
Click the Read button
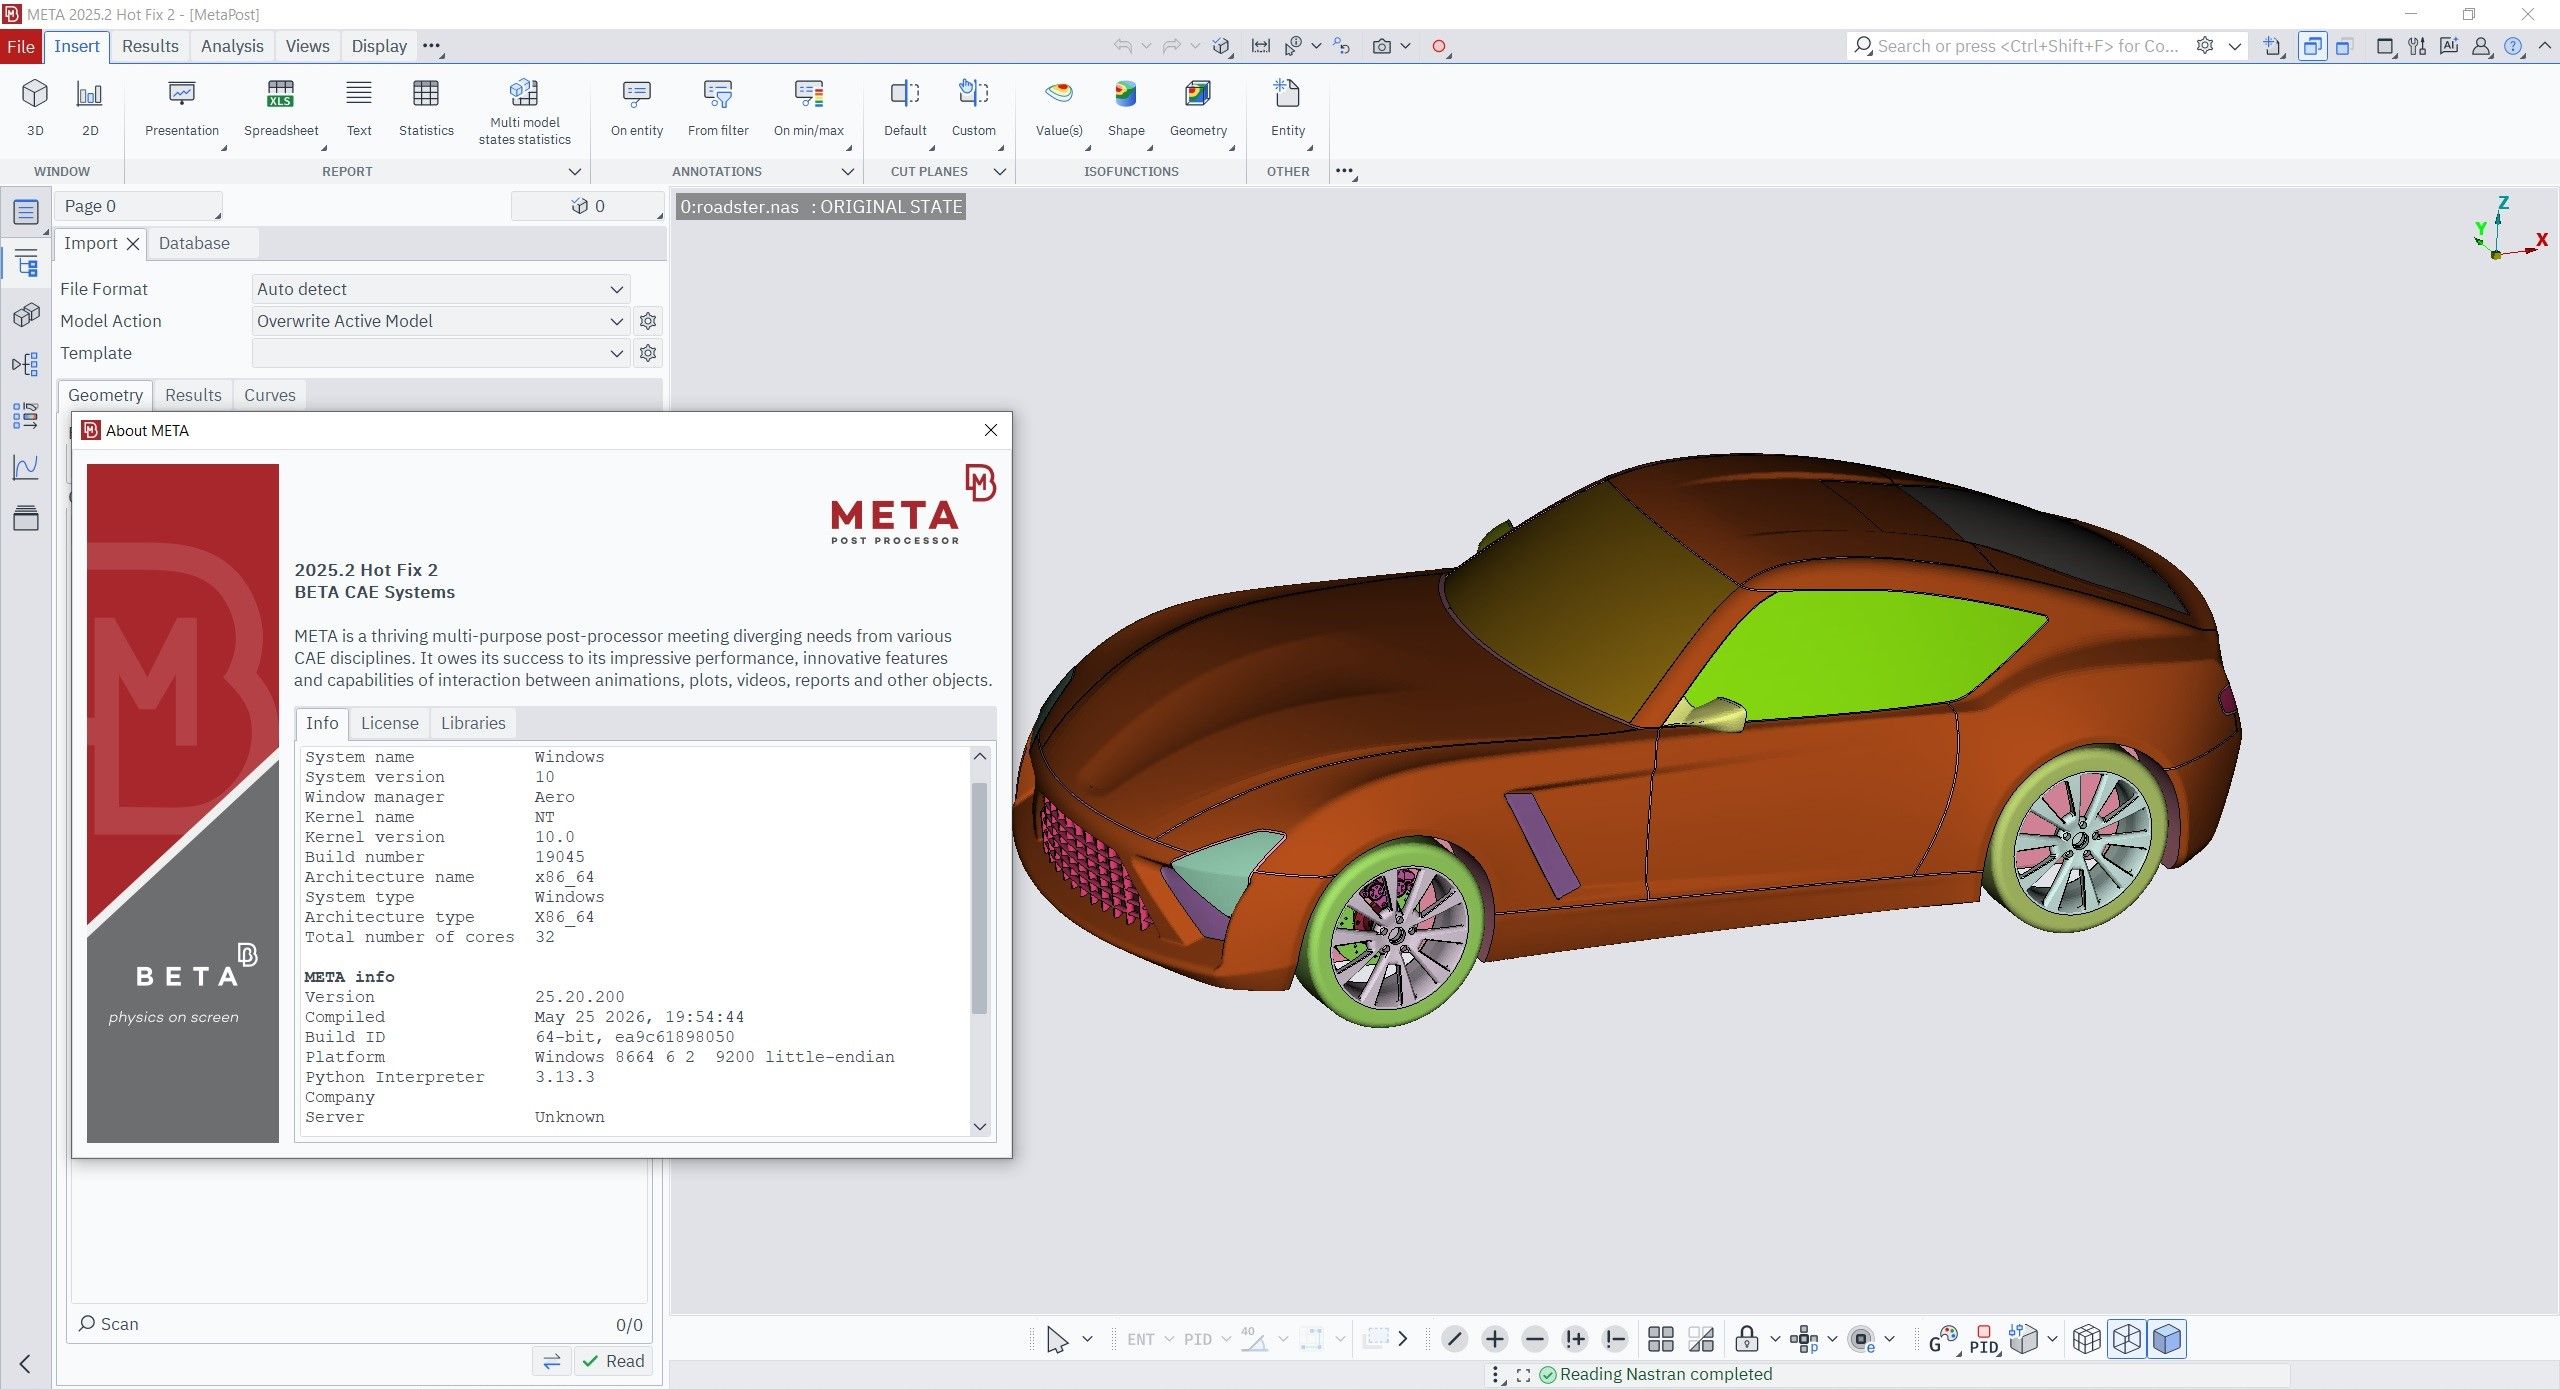click(613, 1361)
